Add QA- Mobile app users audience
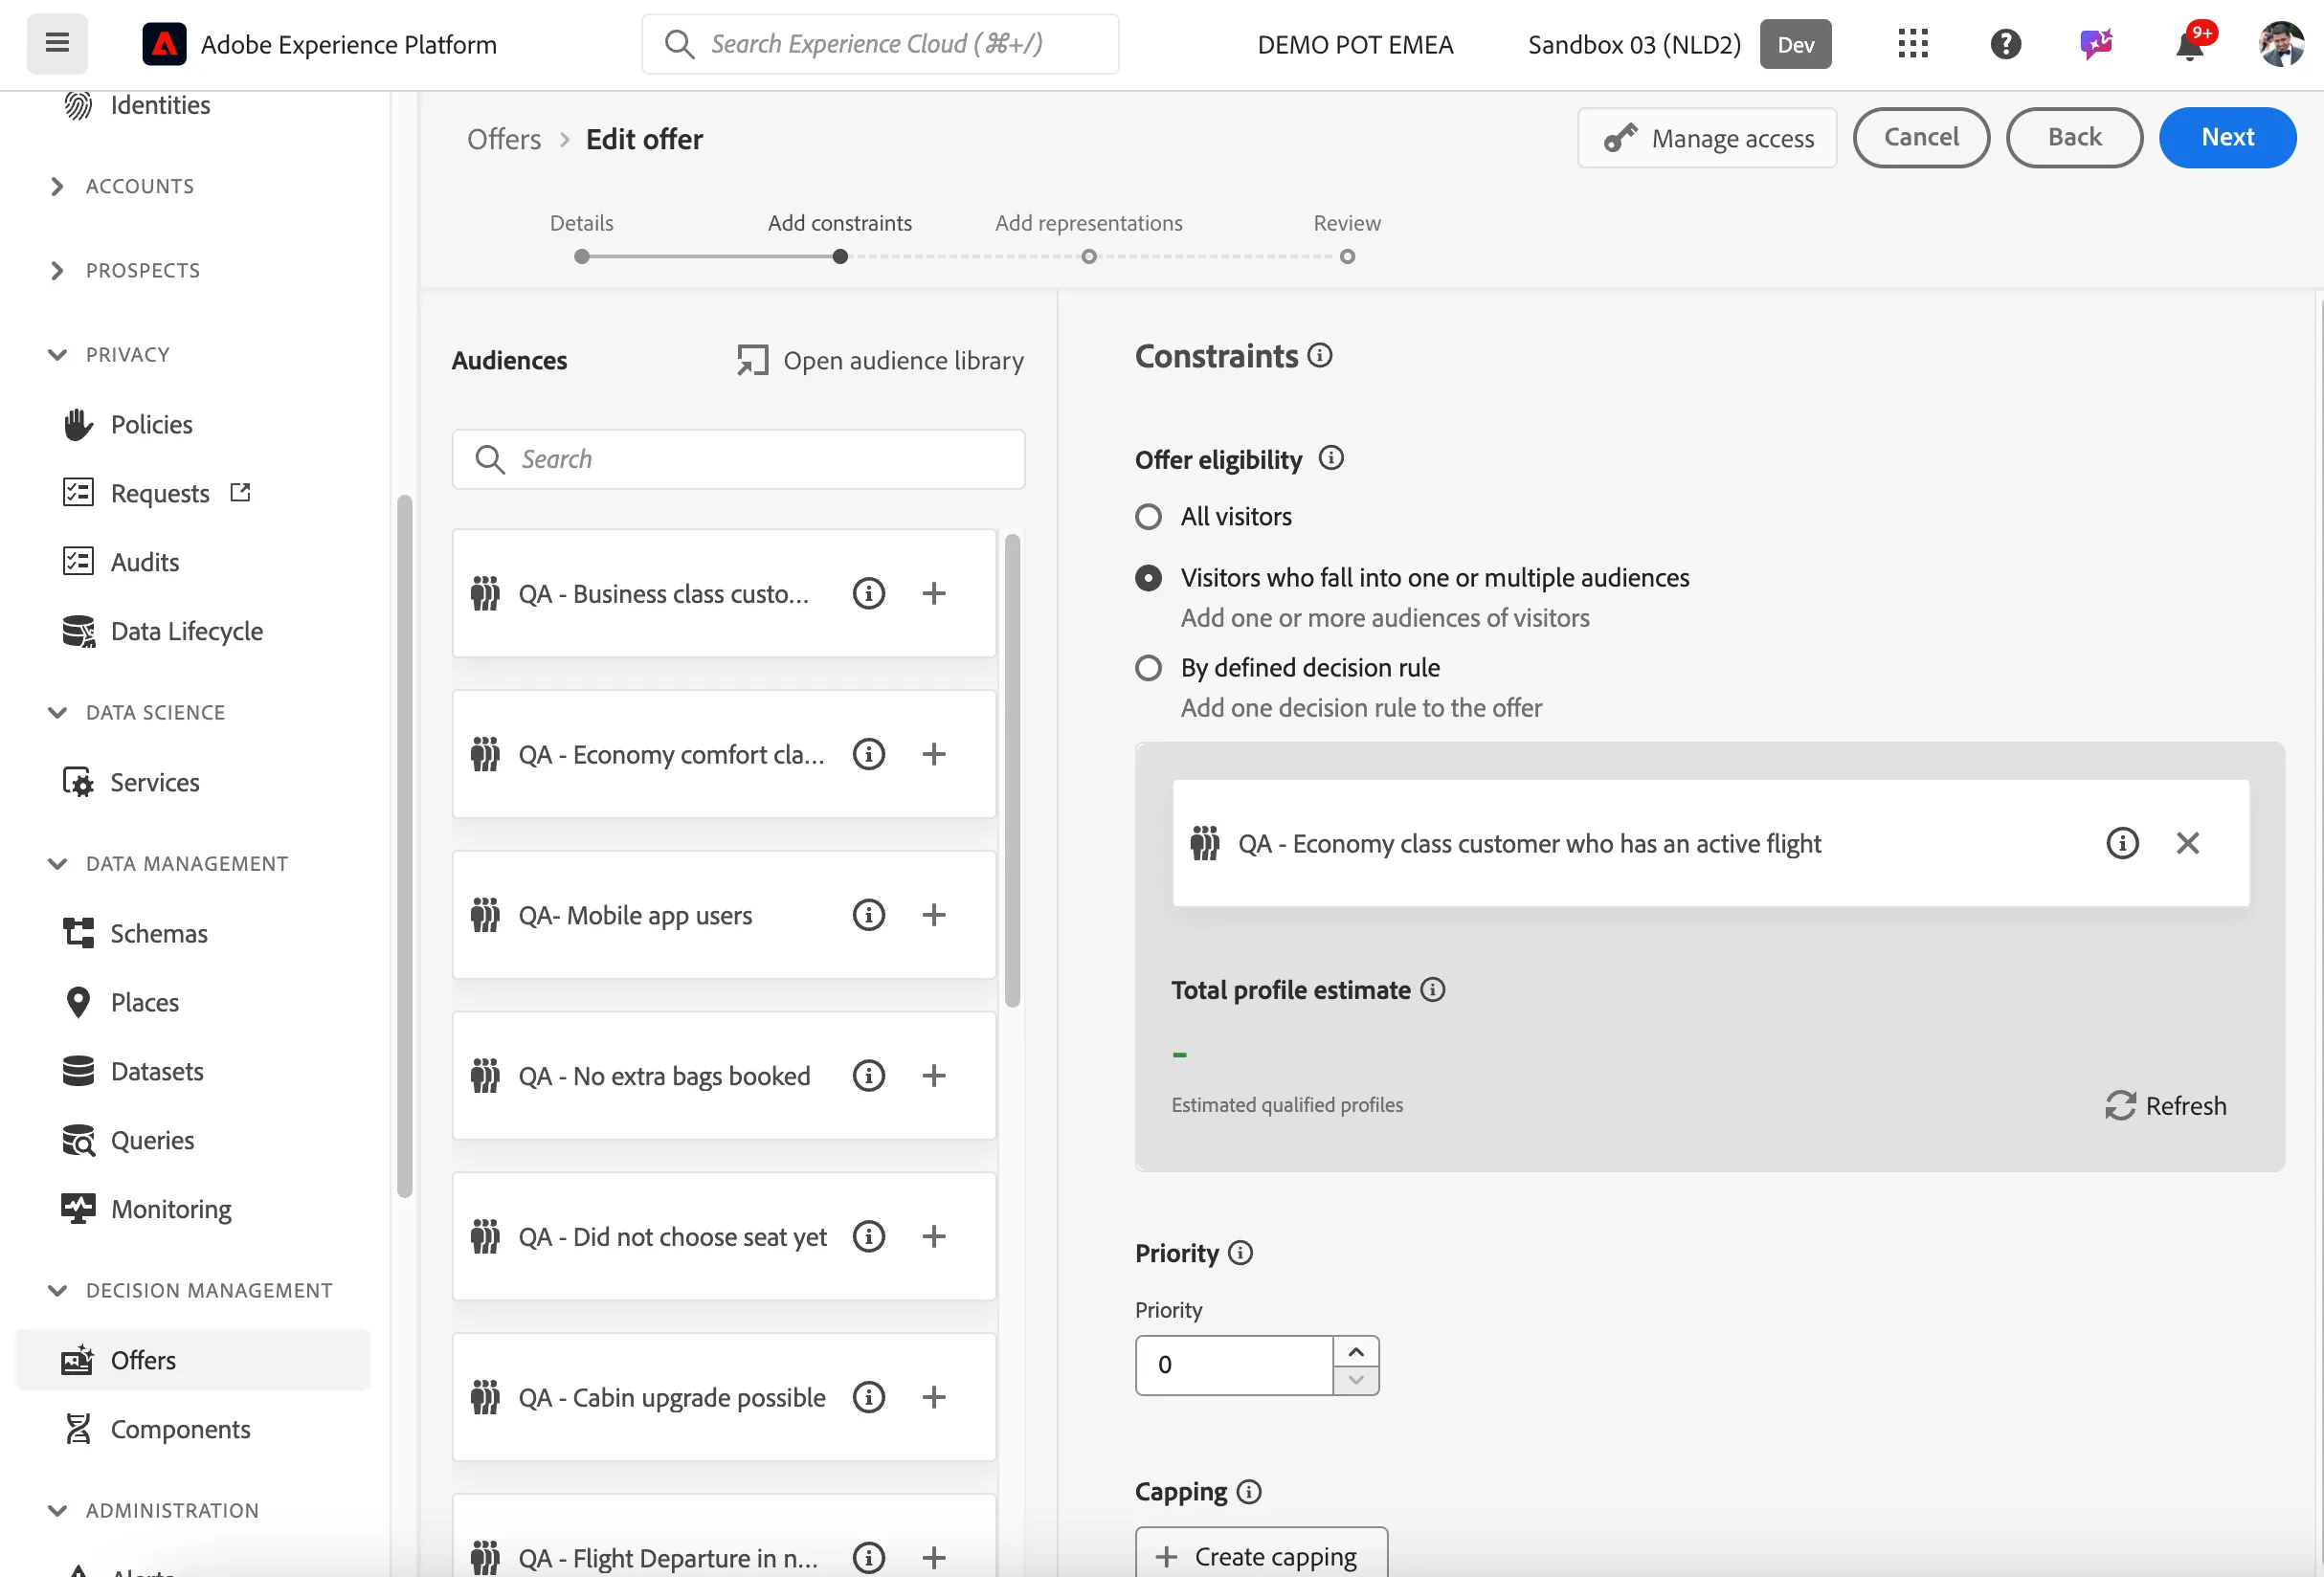The height and width of the screenshot is (1577, 2324). coord(933,915)
